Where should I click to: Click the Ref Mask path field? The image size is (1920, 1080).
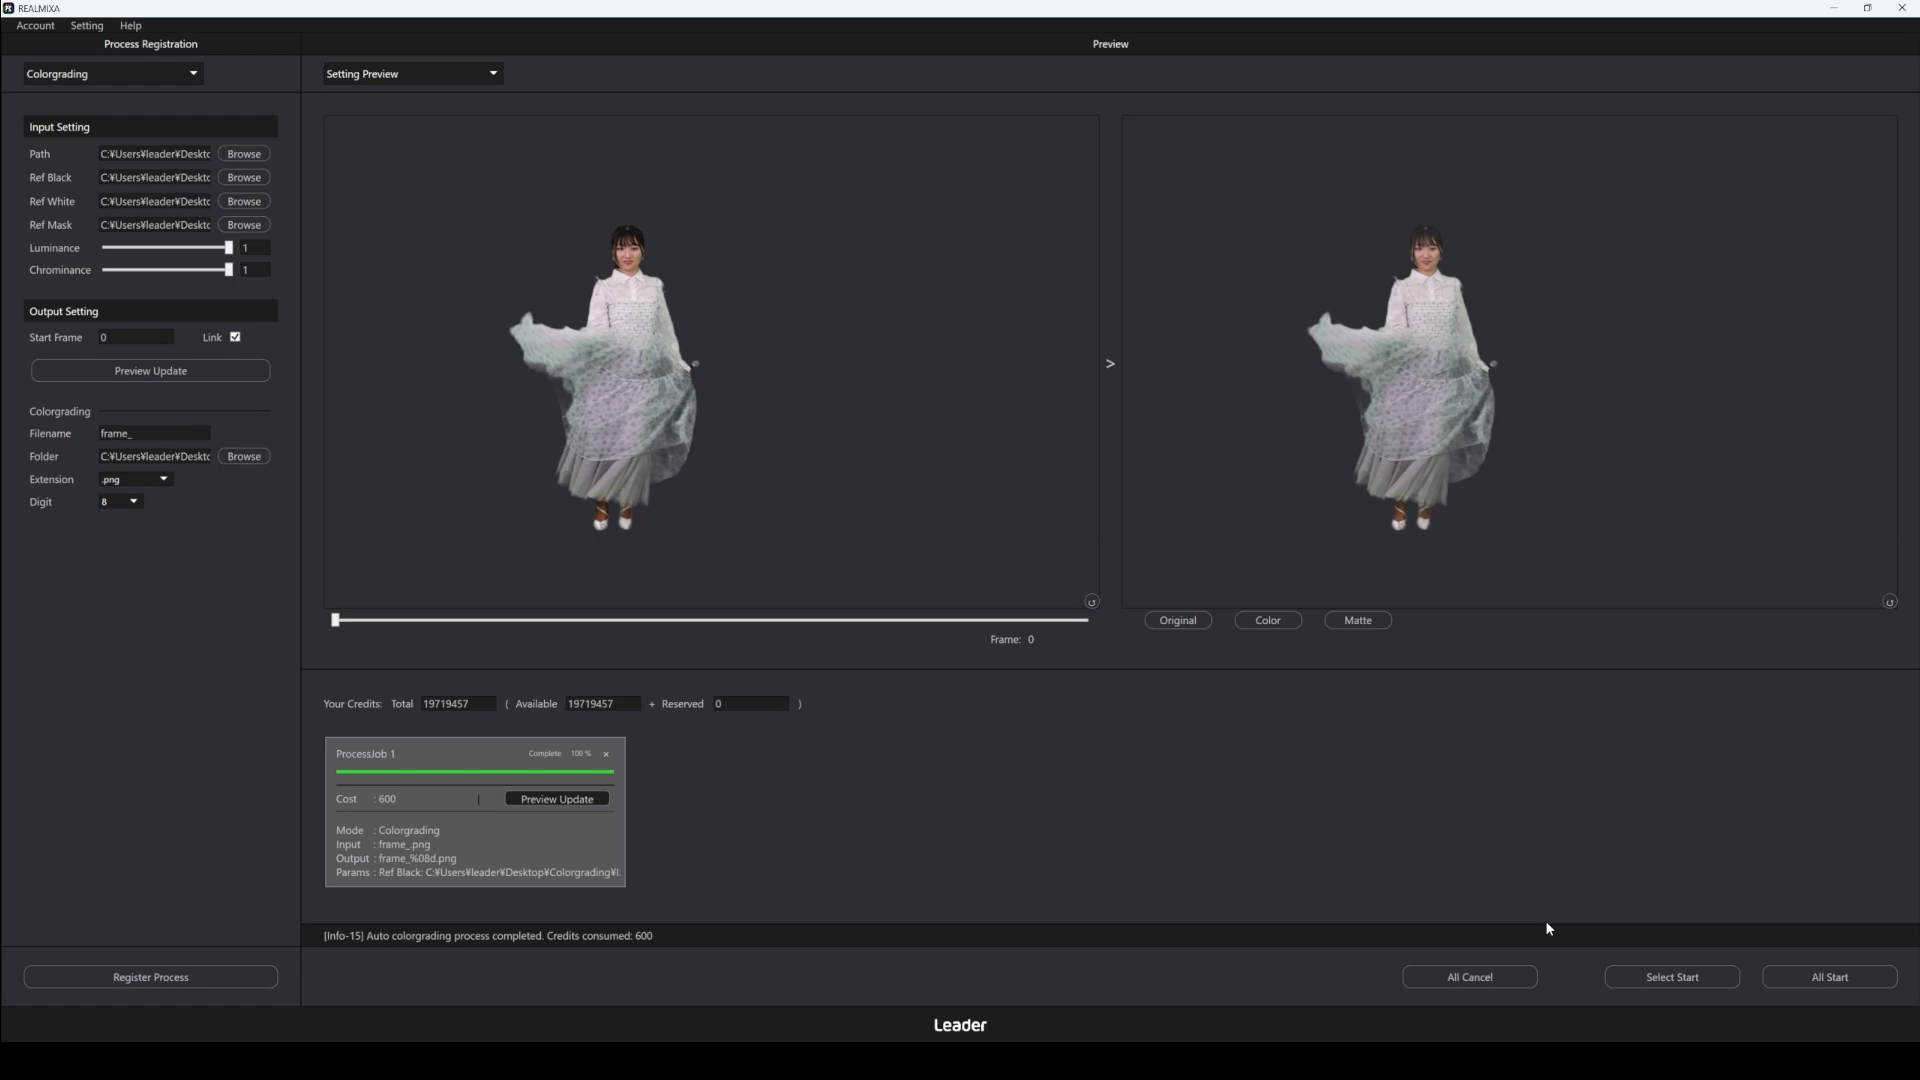click(154, 225)
